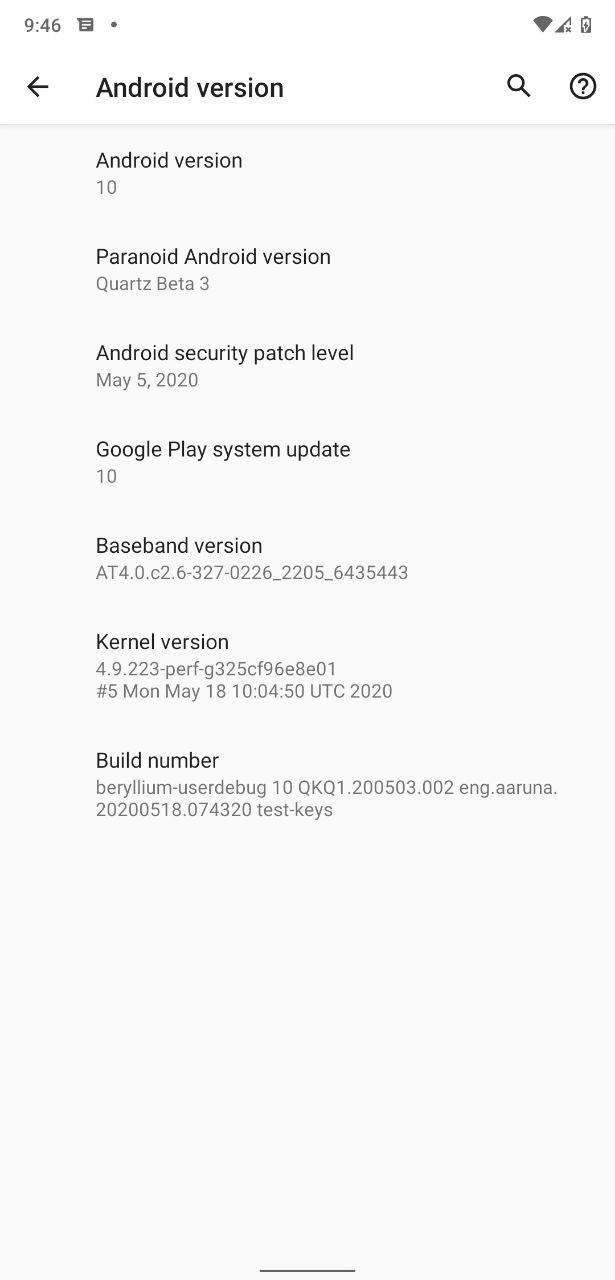Open the search icon in the header

click(x=518, y=86)
